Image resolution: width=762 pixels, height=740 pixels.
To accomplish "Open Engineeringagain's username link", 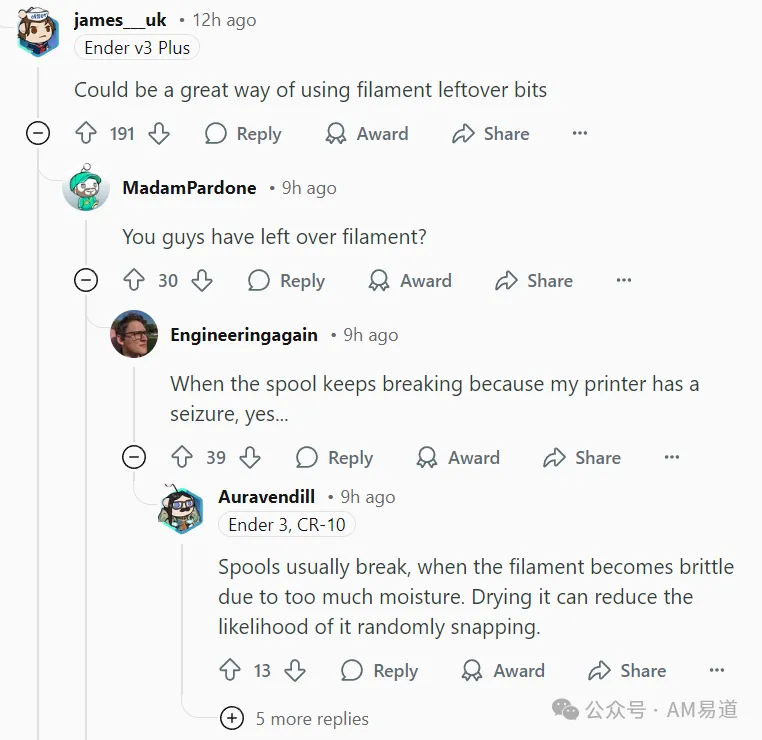I will (244, 335).
